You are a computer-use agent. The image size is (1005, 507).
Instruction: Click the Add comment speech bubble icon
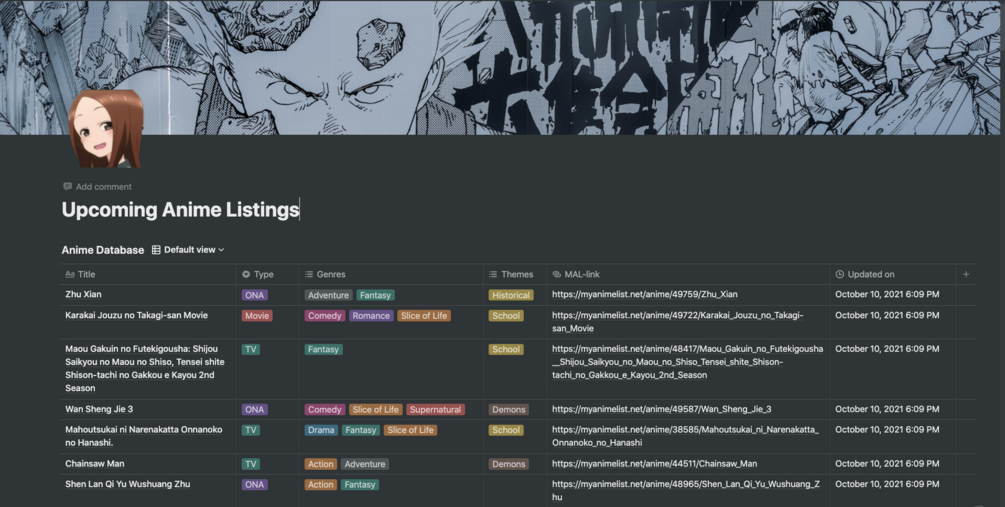pos(67,187)
